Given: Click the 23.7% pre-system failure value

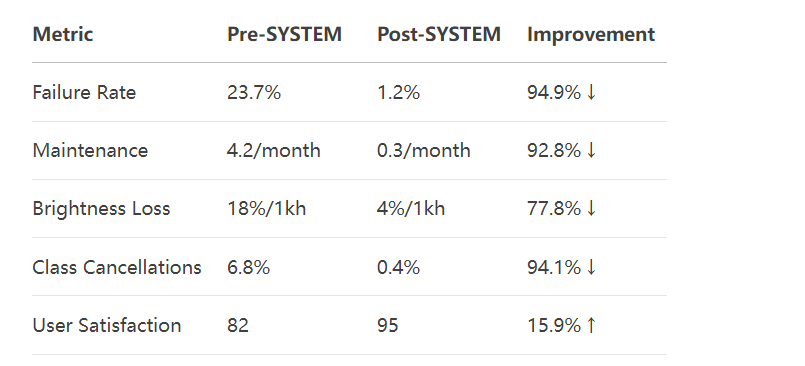Looking at the screenshot, I should [254, 93].
